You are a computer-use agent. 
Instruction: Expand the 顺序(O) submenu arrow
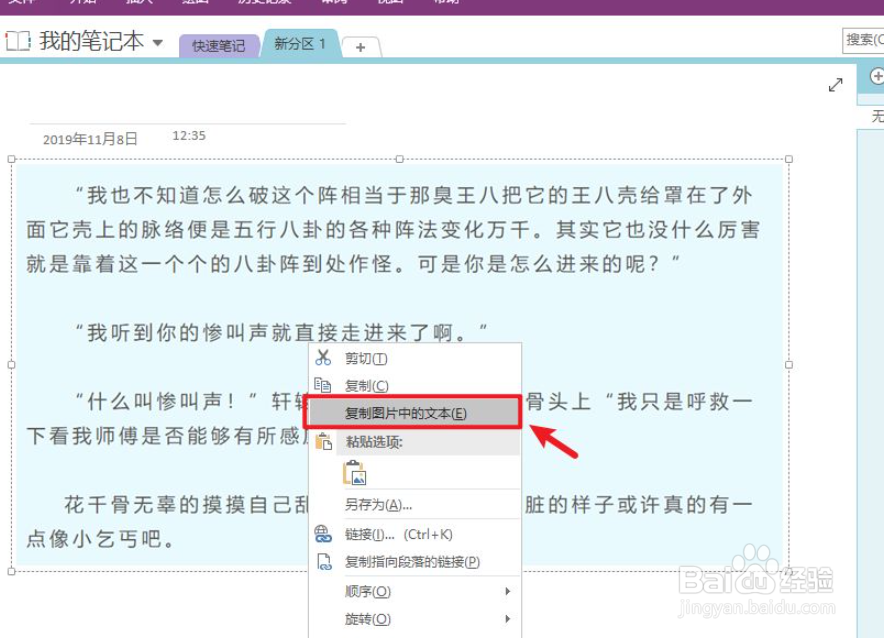510,592
